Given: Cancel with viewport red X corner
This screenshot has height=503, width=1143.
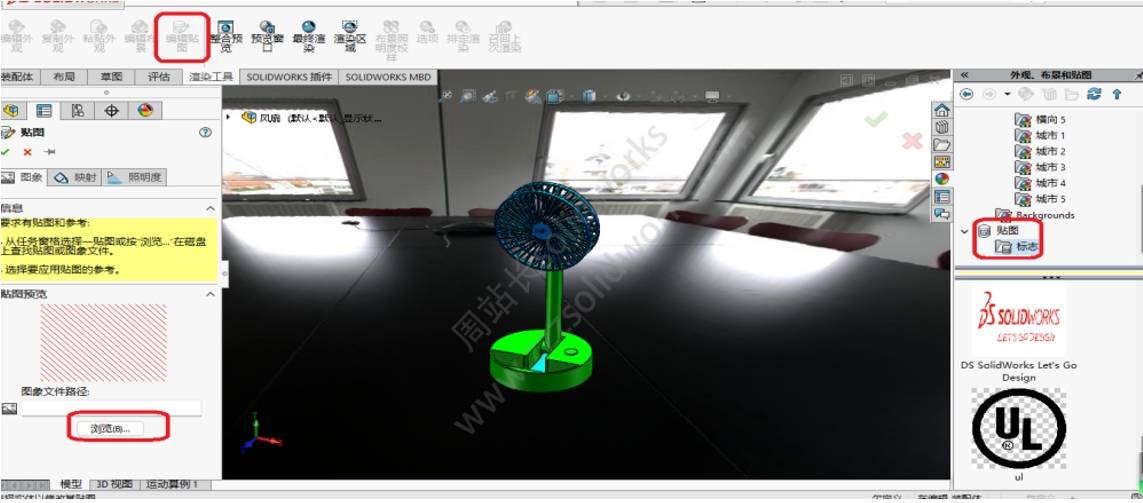Looking at the screenshot, I should pyautogui.click(x=912, y=141).
